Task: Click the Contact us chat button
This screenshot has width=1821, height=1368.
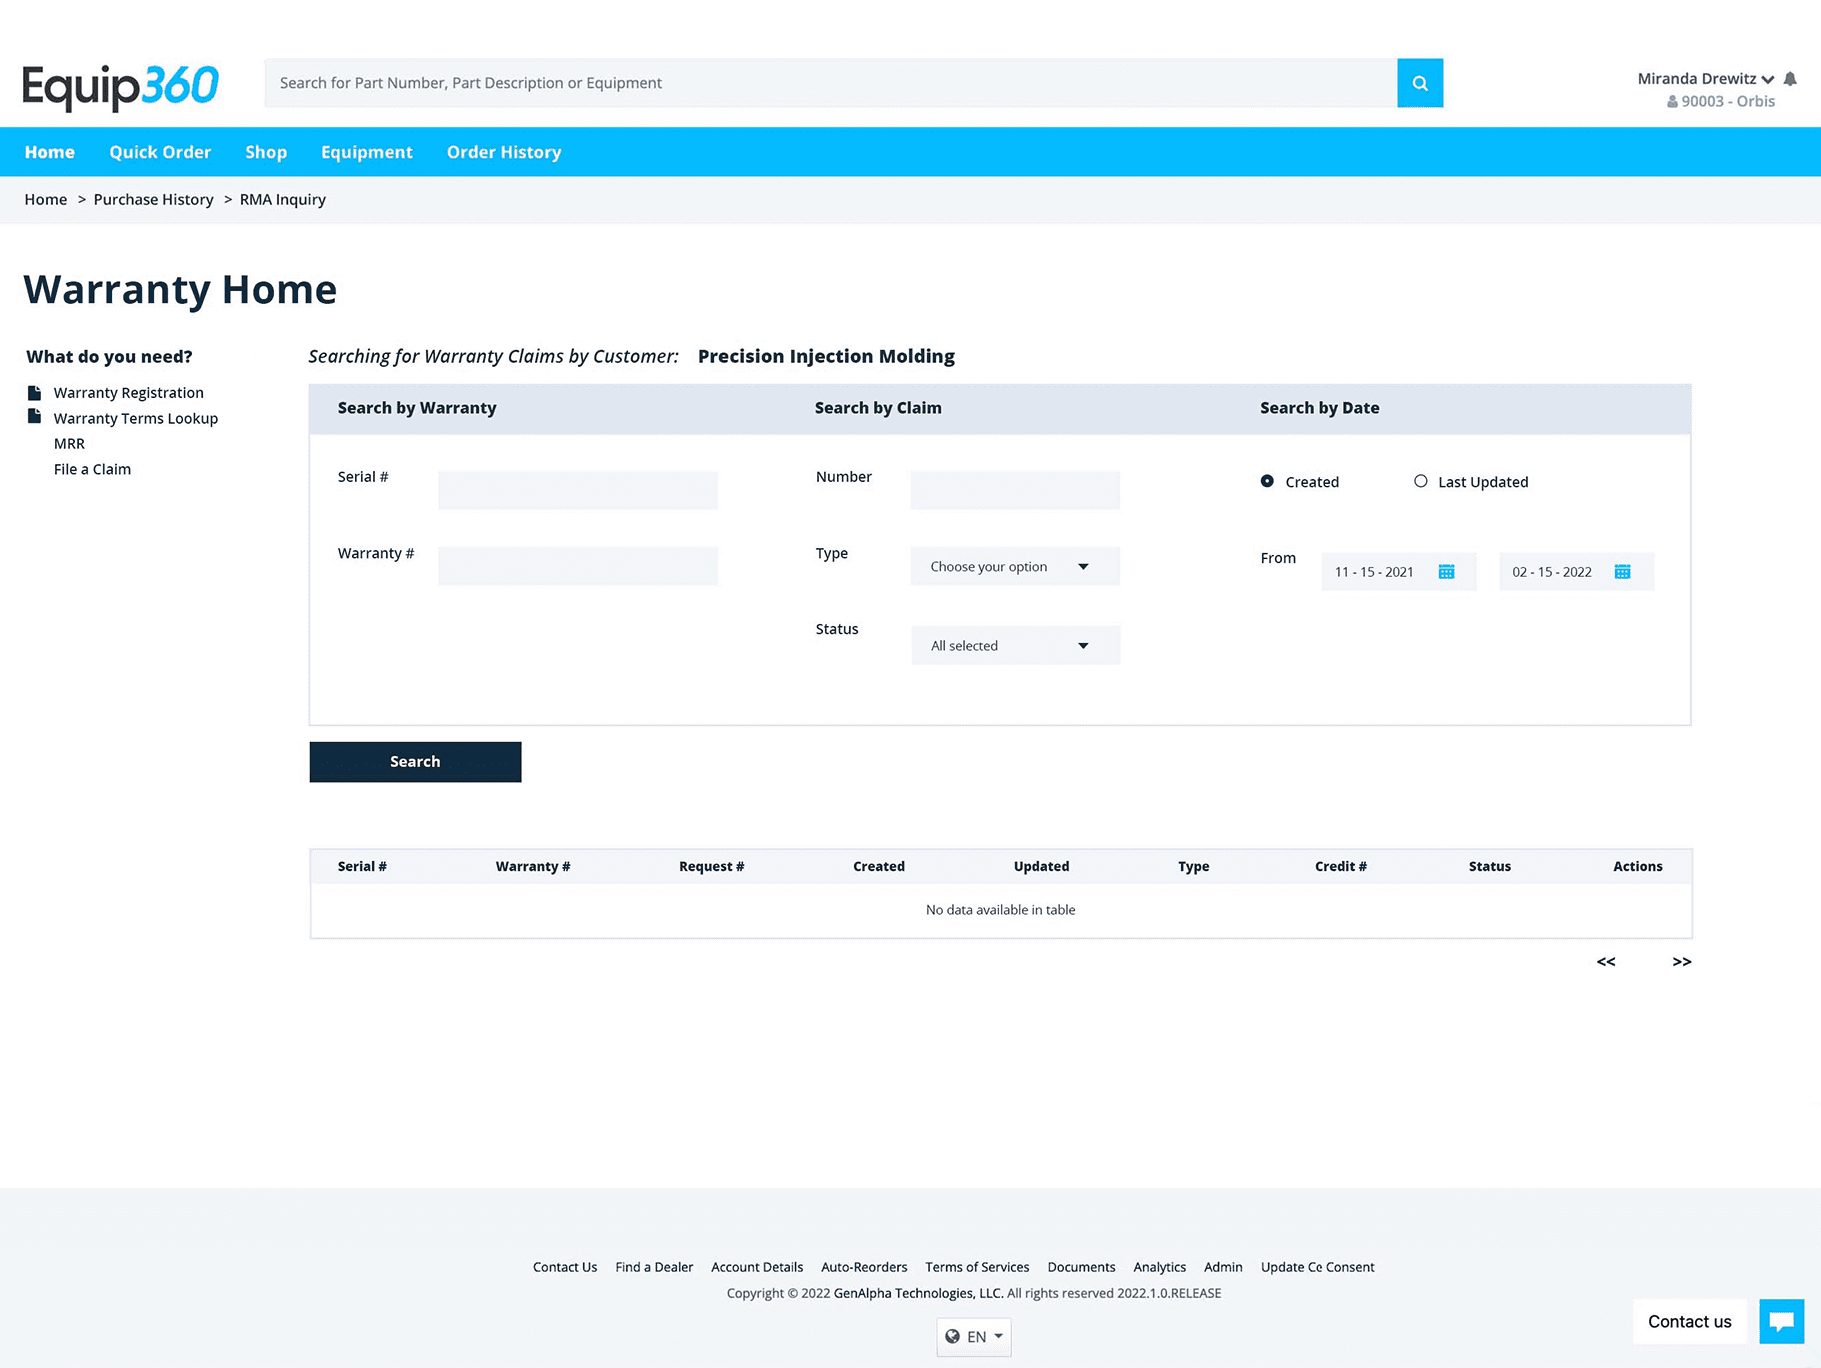Action: pyautogui.click(x=1690, y=1321)
